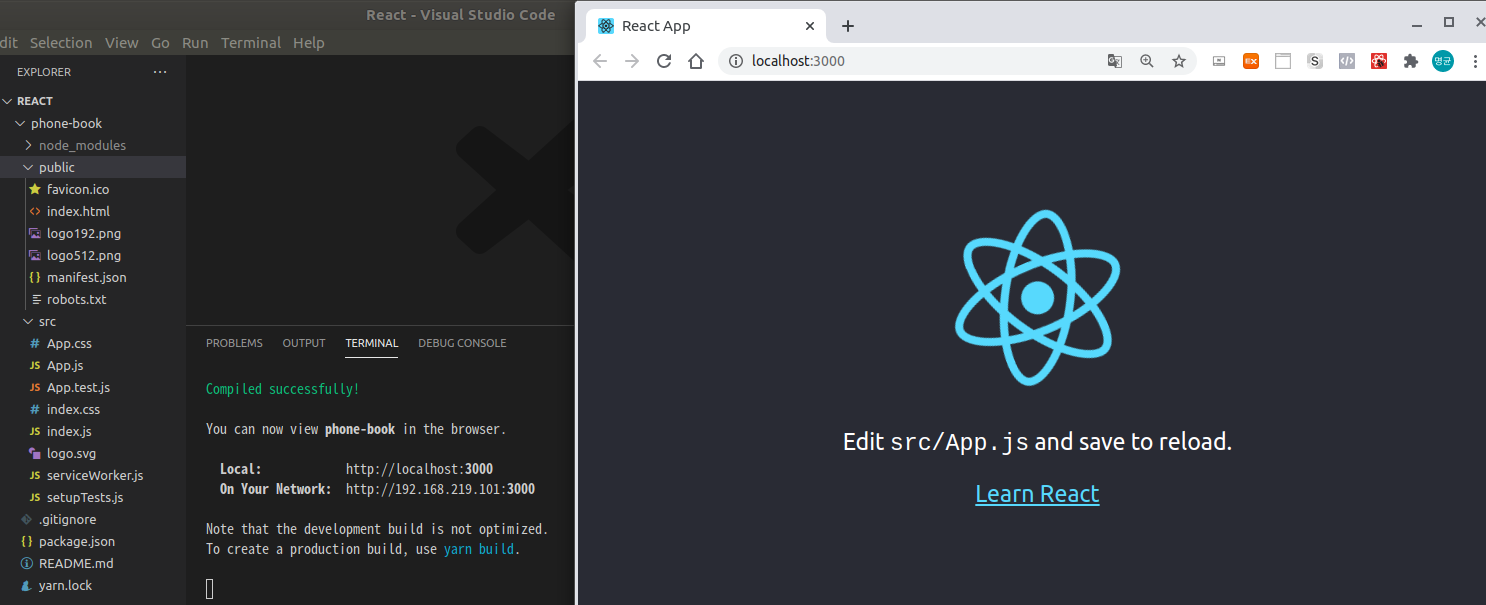This screenshot has width=1486, height=605.
Task: Switch to the OUTPUT panel tab
Action: tap(304, 343)
